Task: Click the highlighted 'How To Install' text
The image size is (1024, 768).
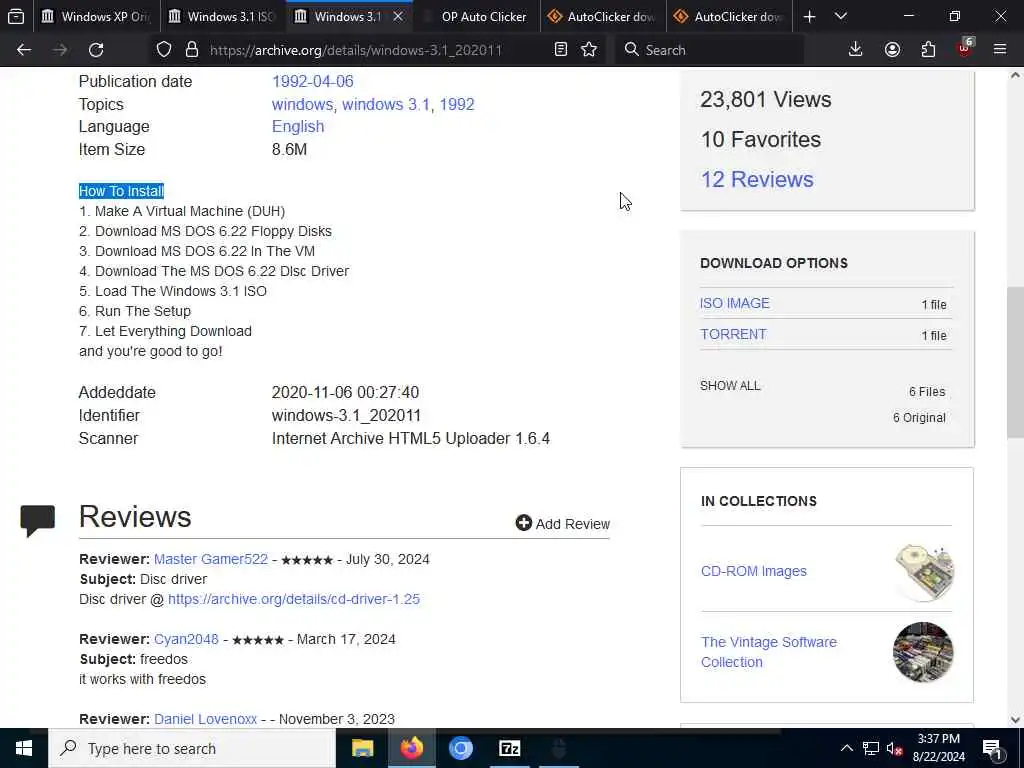Action: (121, 191)
